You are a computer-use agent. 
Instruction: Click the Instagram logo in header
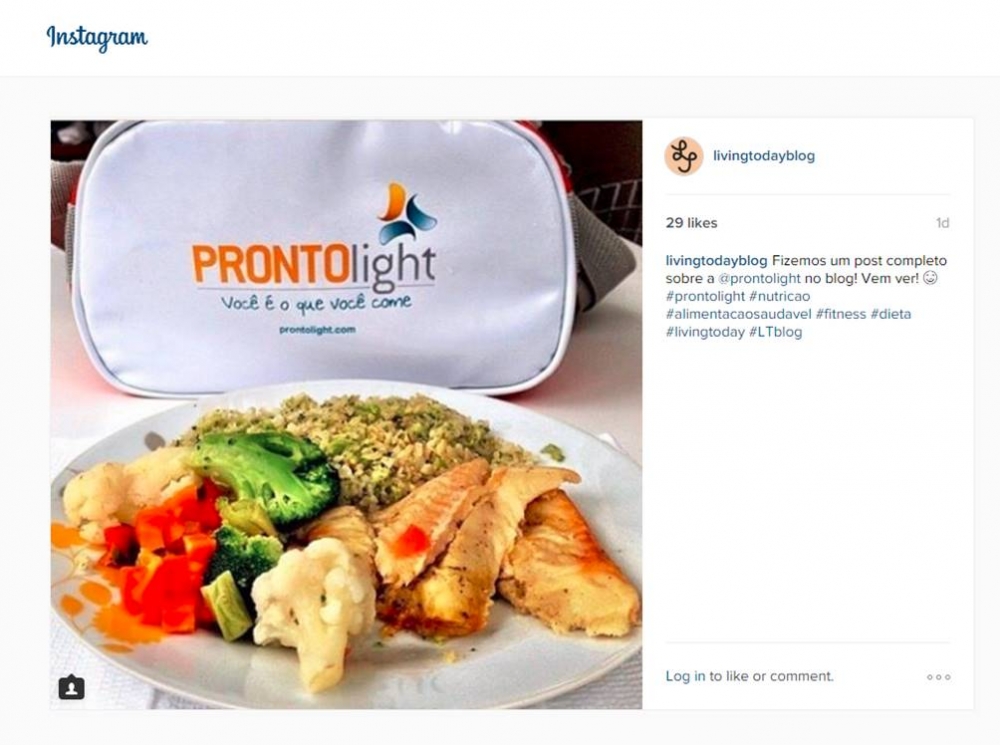97,38
